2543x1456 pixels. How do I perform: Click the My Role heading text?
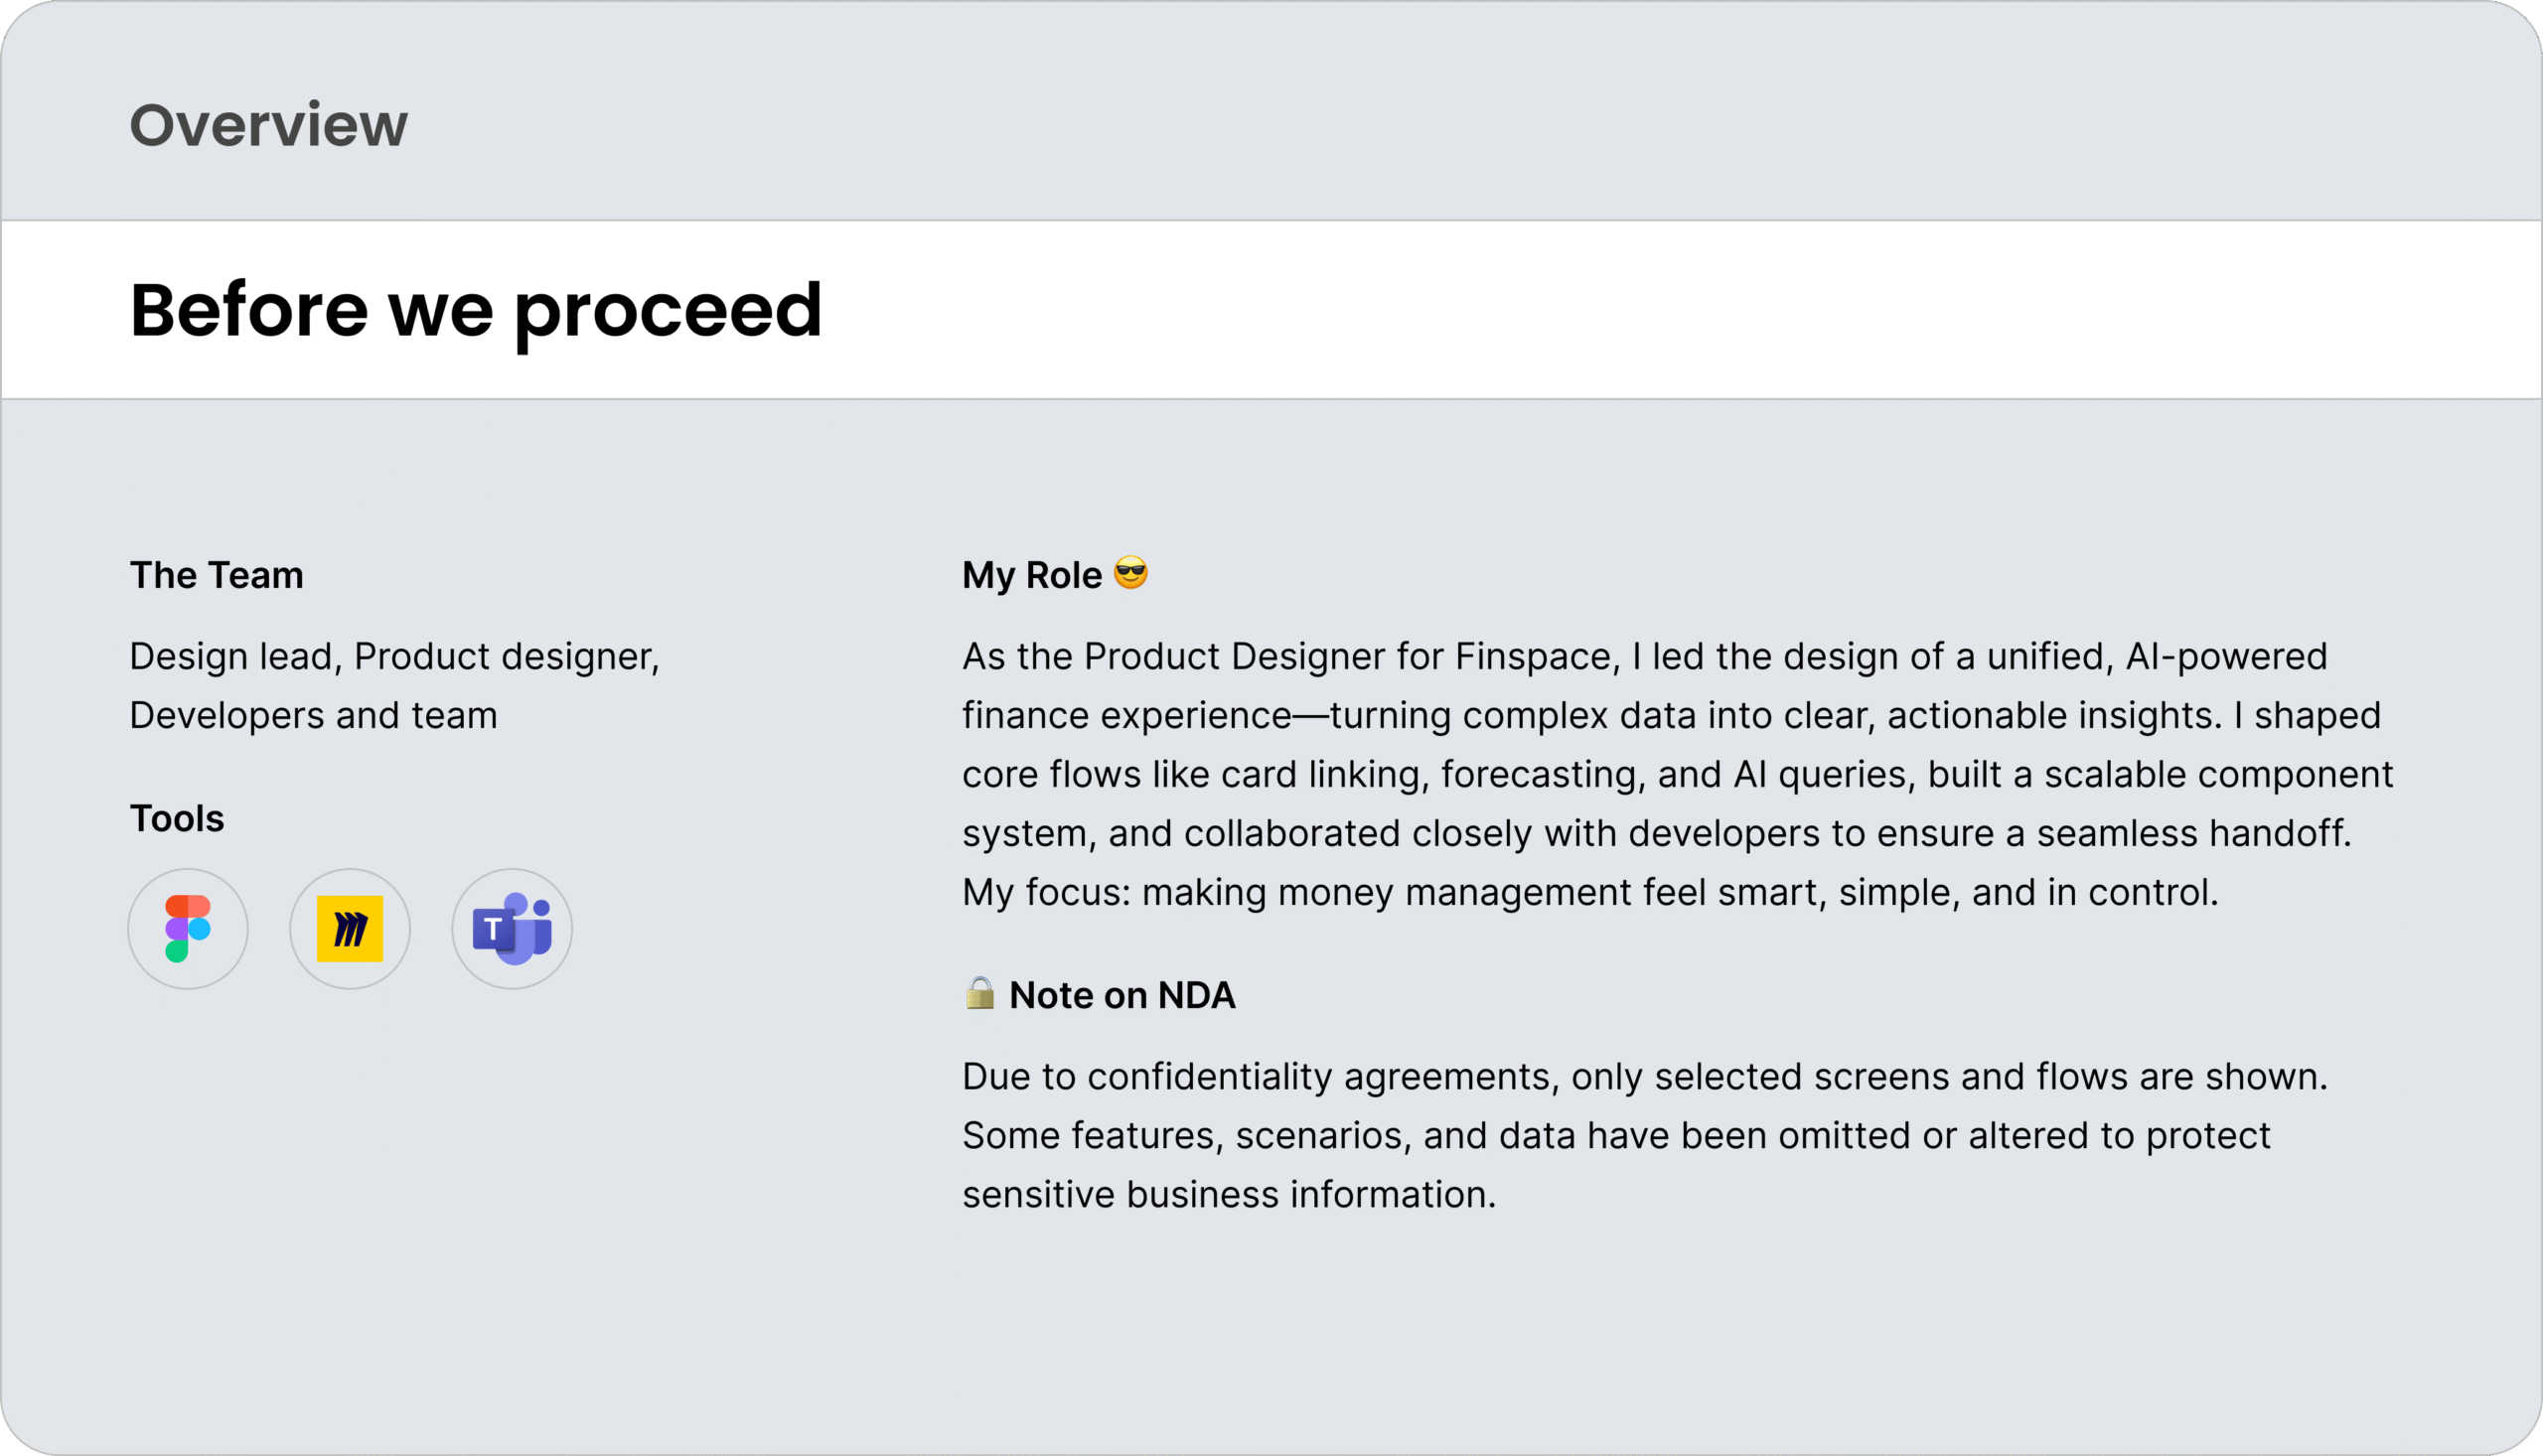tap(1032, 576)
